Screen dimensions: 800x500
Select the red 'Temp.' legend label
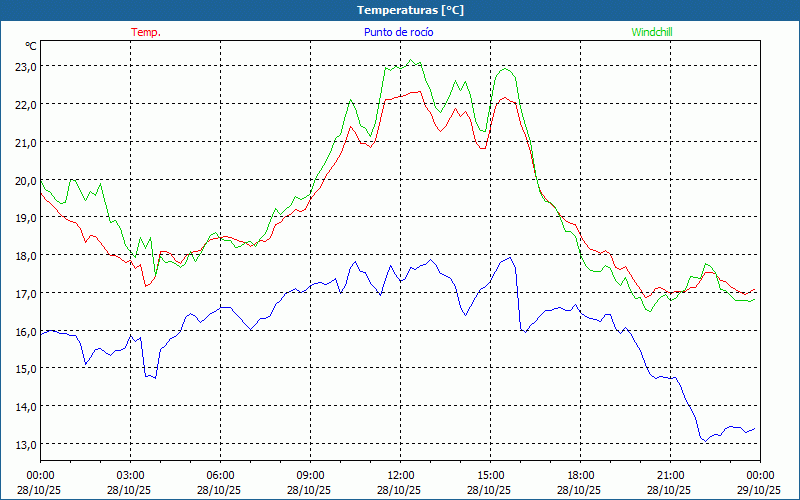(146, 32)
